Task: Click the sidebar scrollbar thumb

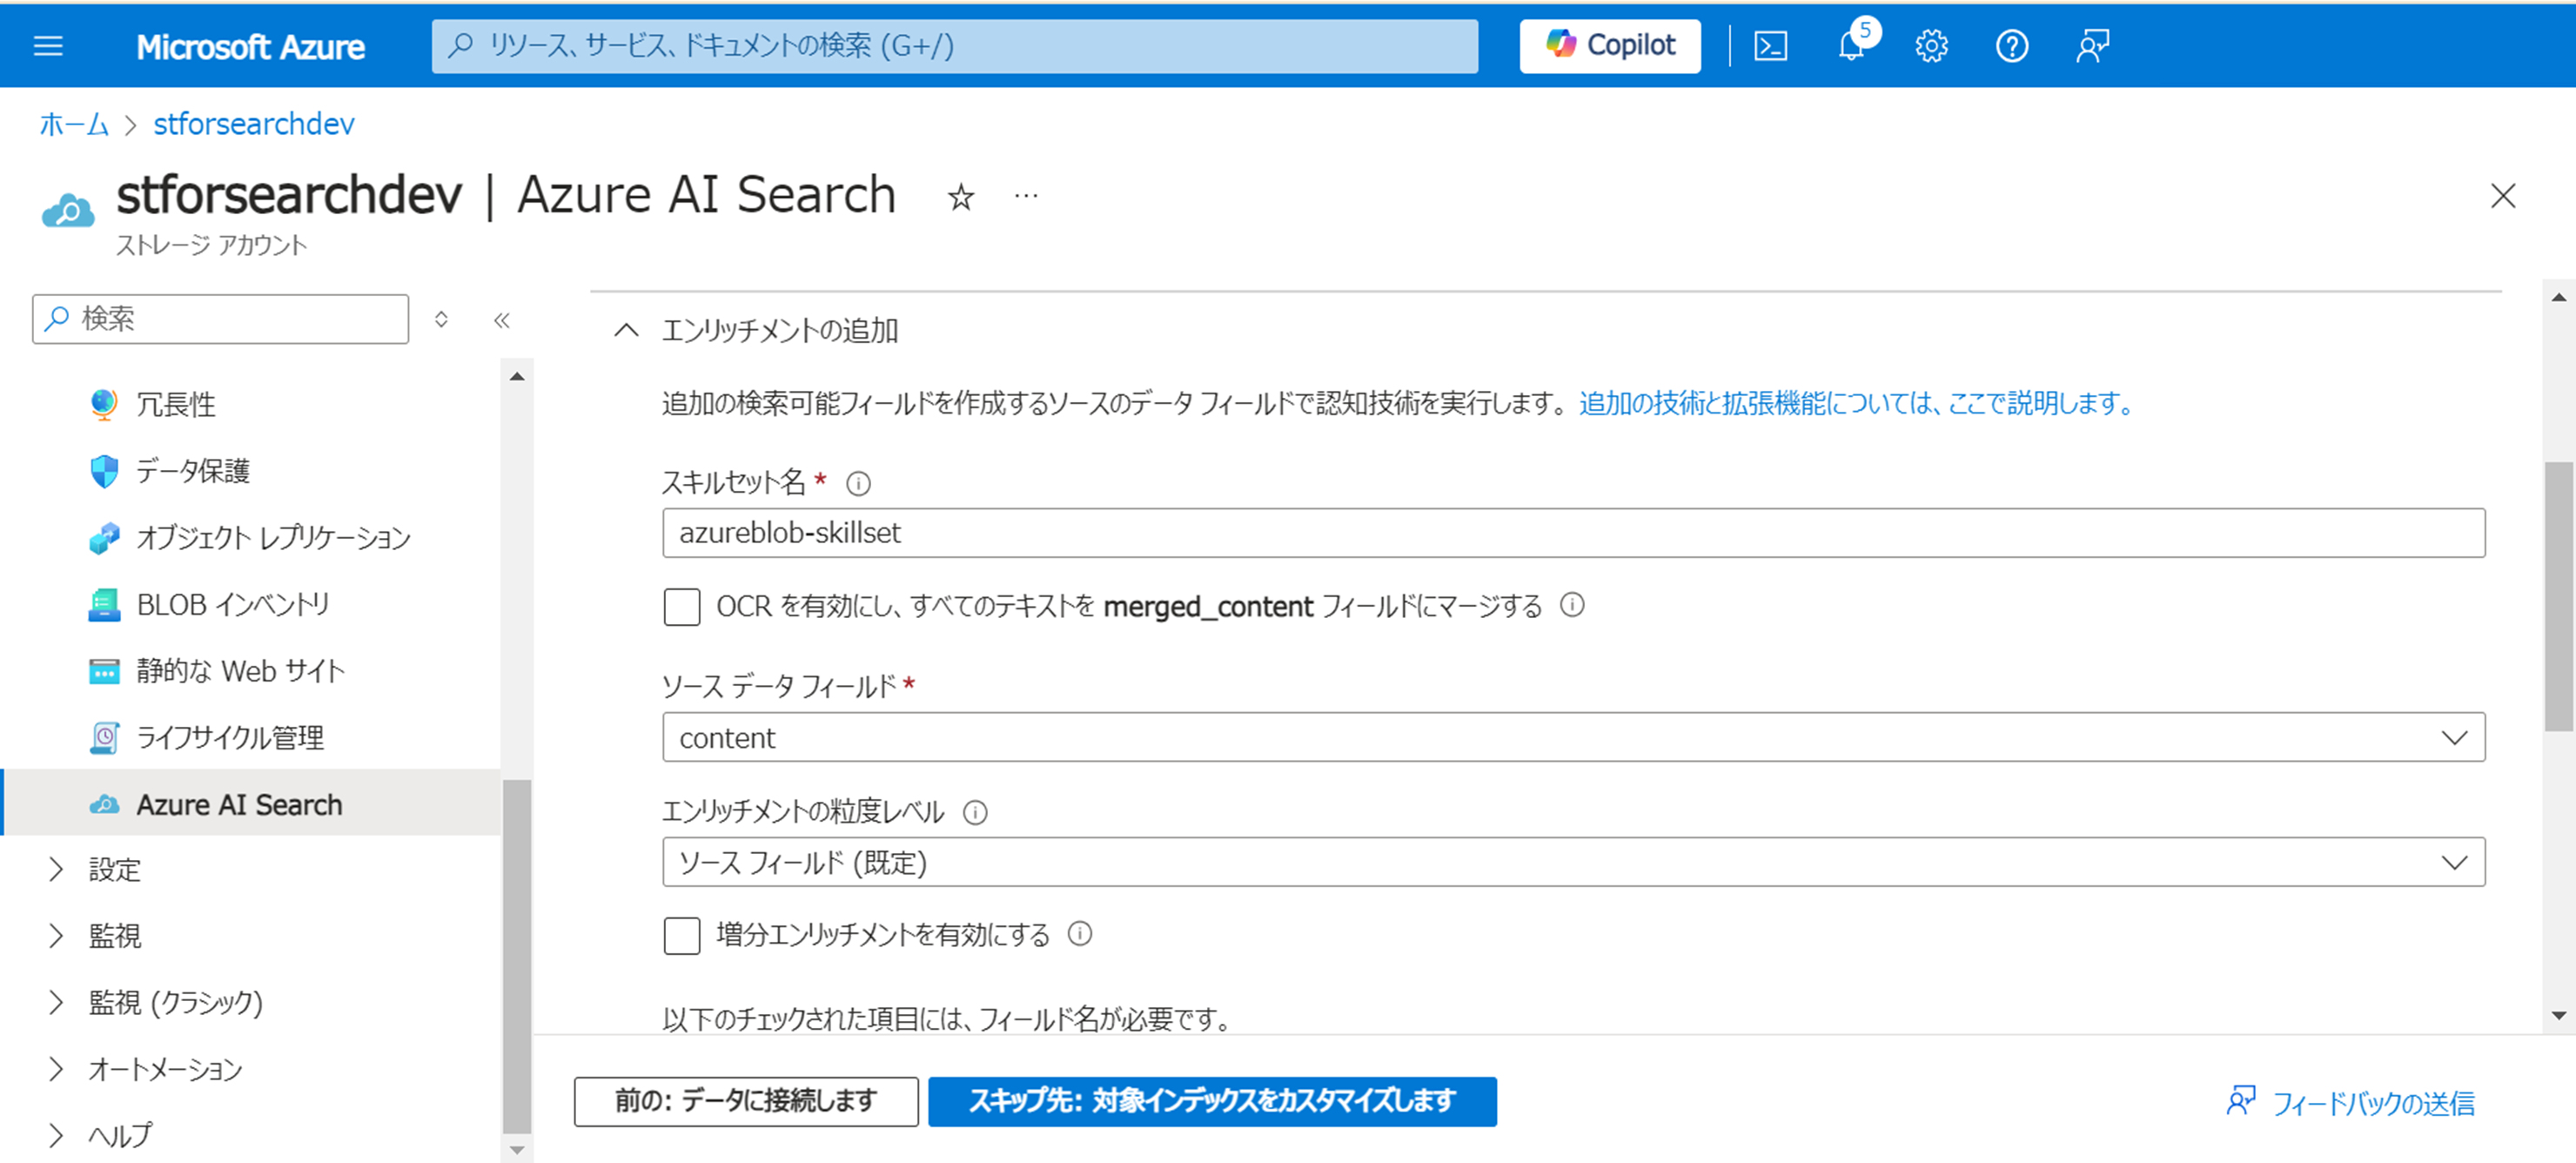Action: click(x=517, y=956)
